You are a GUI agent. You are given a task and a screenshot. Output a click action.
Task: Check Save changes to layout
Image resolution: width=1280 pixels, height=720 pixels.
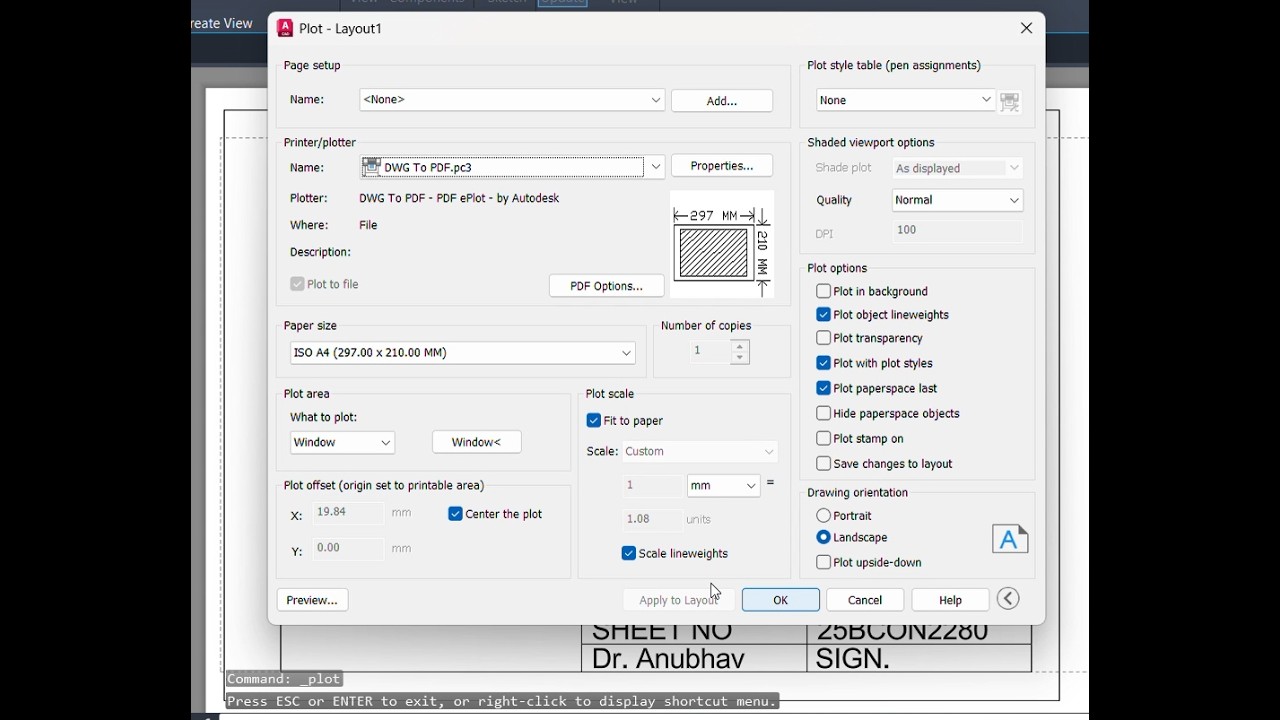point(823,463)
